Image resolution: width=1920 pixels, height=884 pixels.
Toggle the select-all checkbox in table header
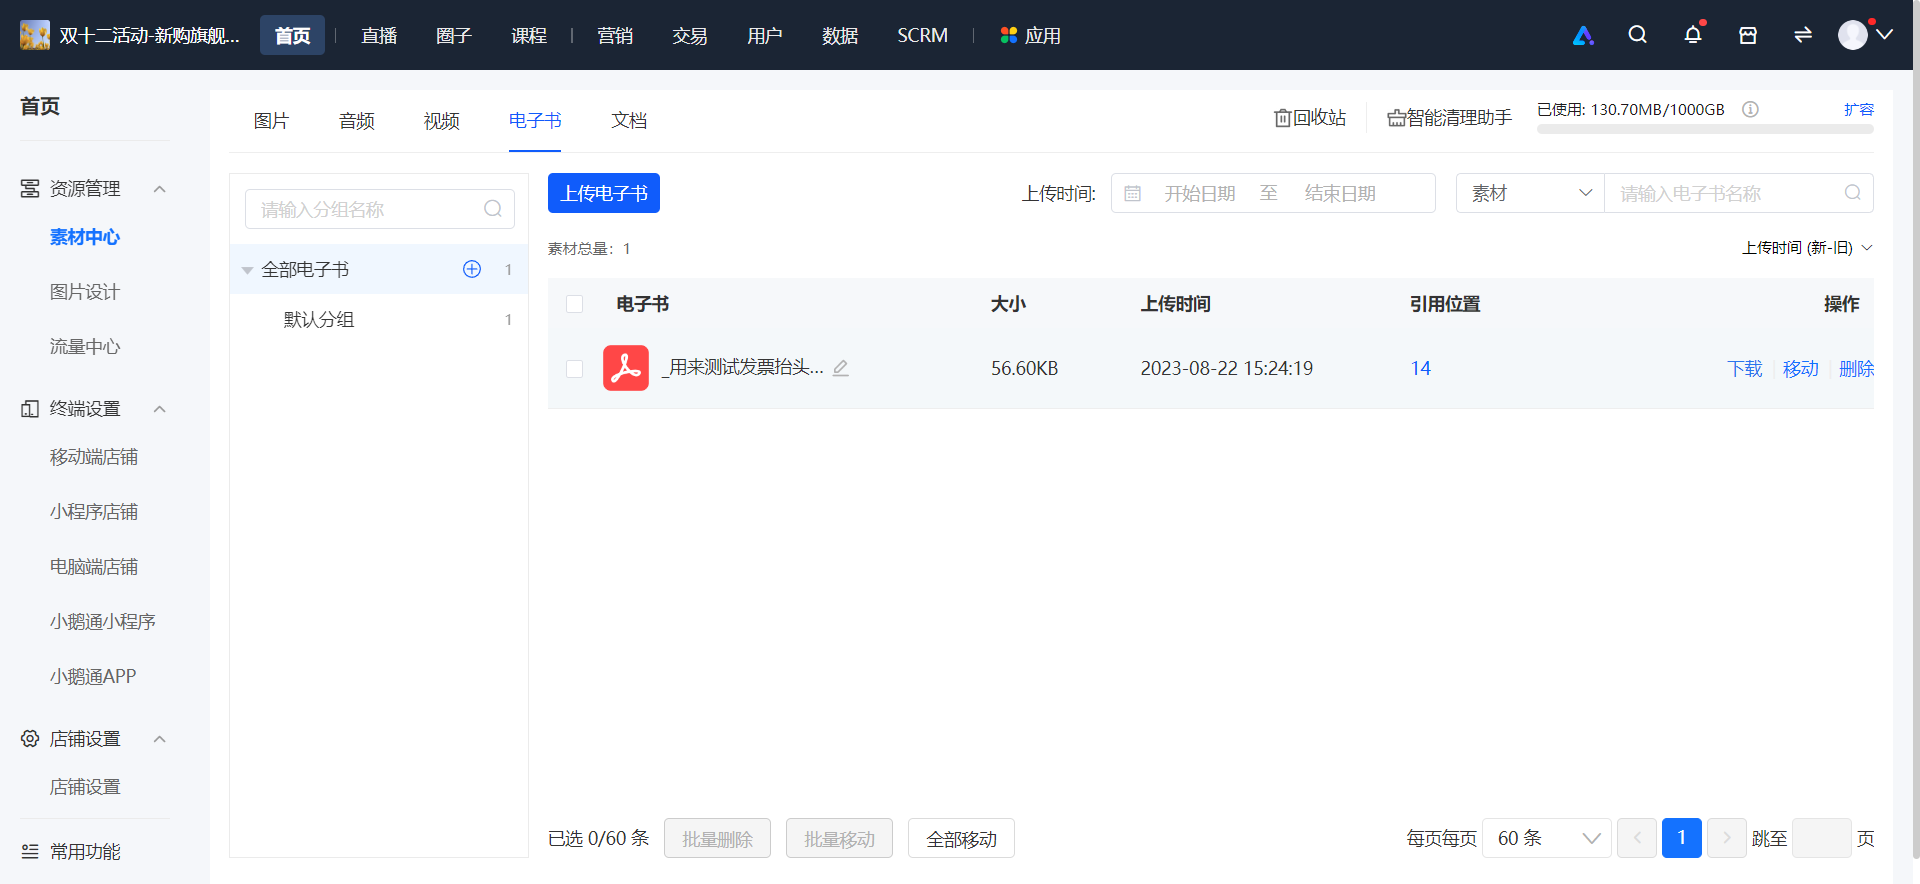(x=574, y=304)
